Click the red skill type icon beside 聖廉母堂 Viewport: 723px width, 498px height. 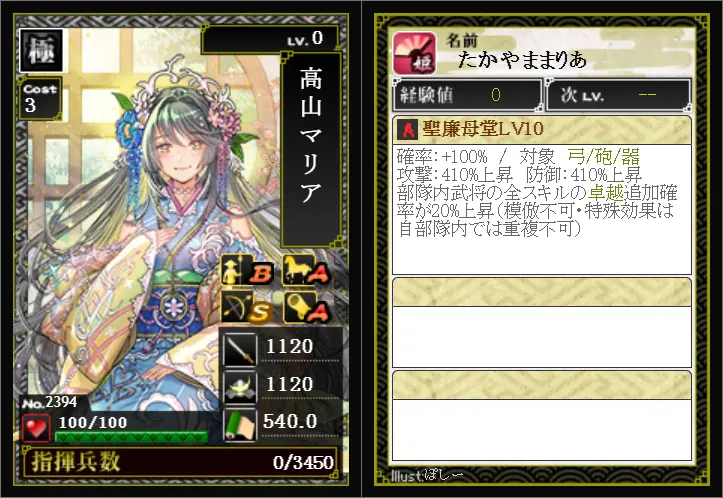tap(407, 129)
